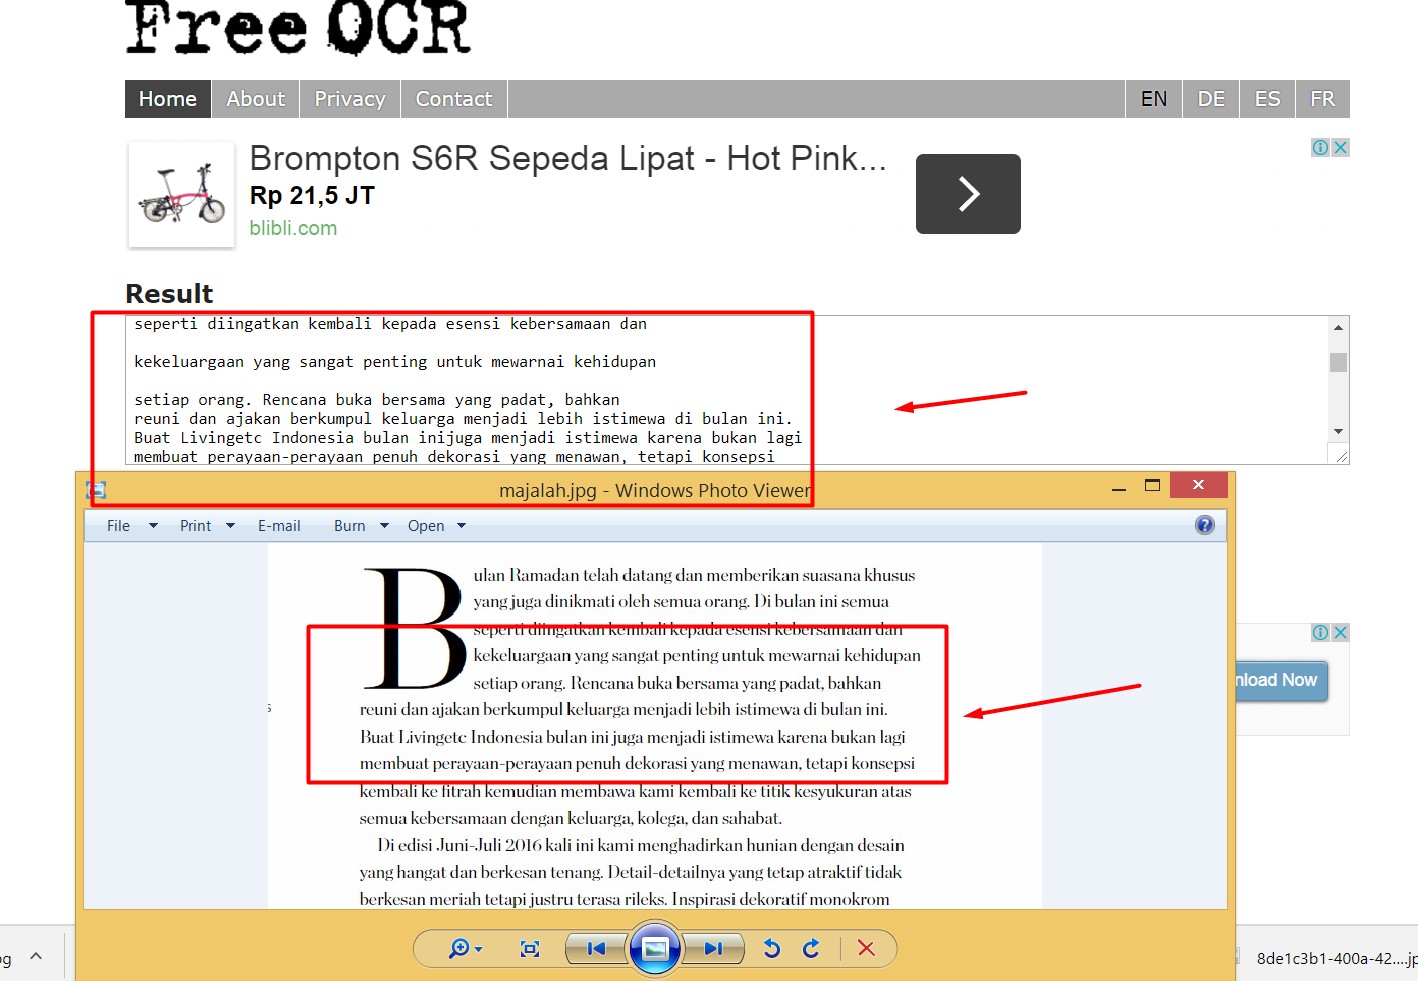The image size is (1418, 981).
Task: Open the blibli.com advertiser link
Action: 292,228
